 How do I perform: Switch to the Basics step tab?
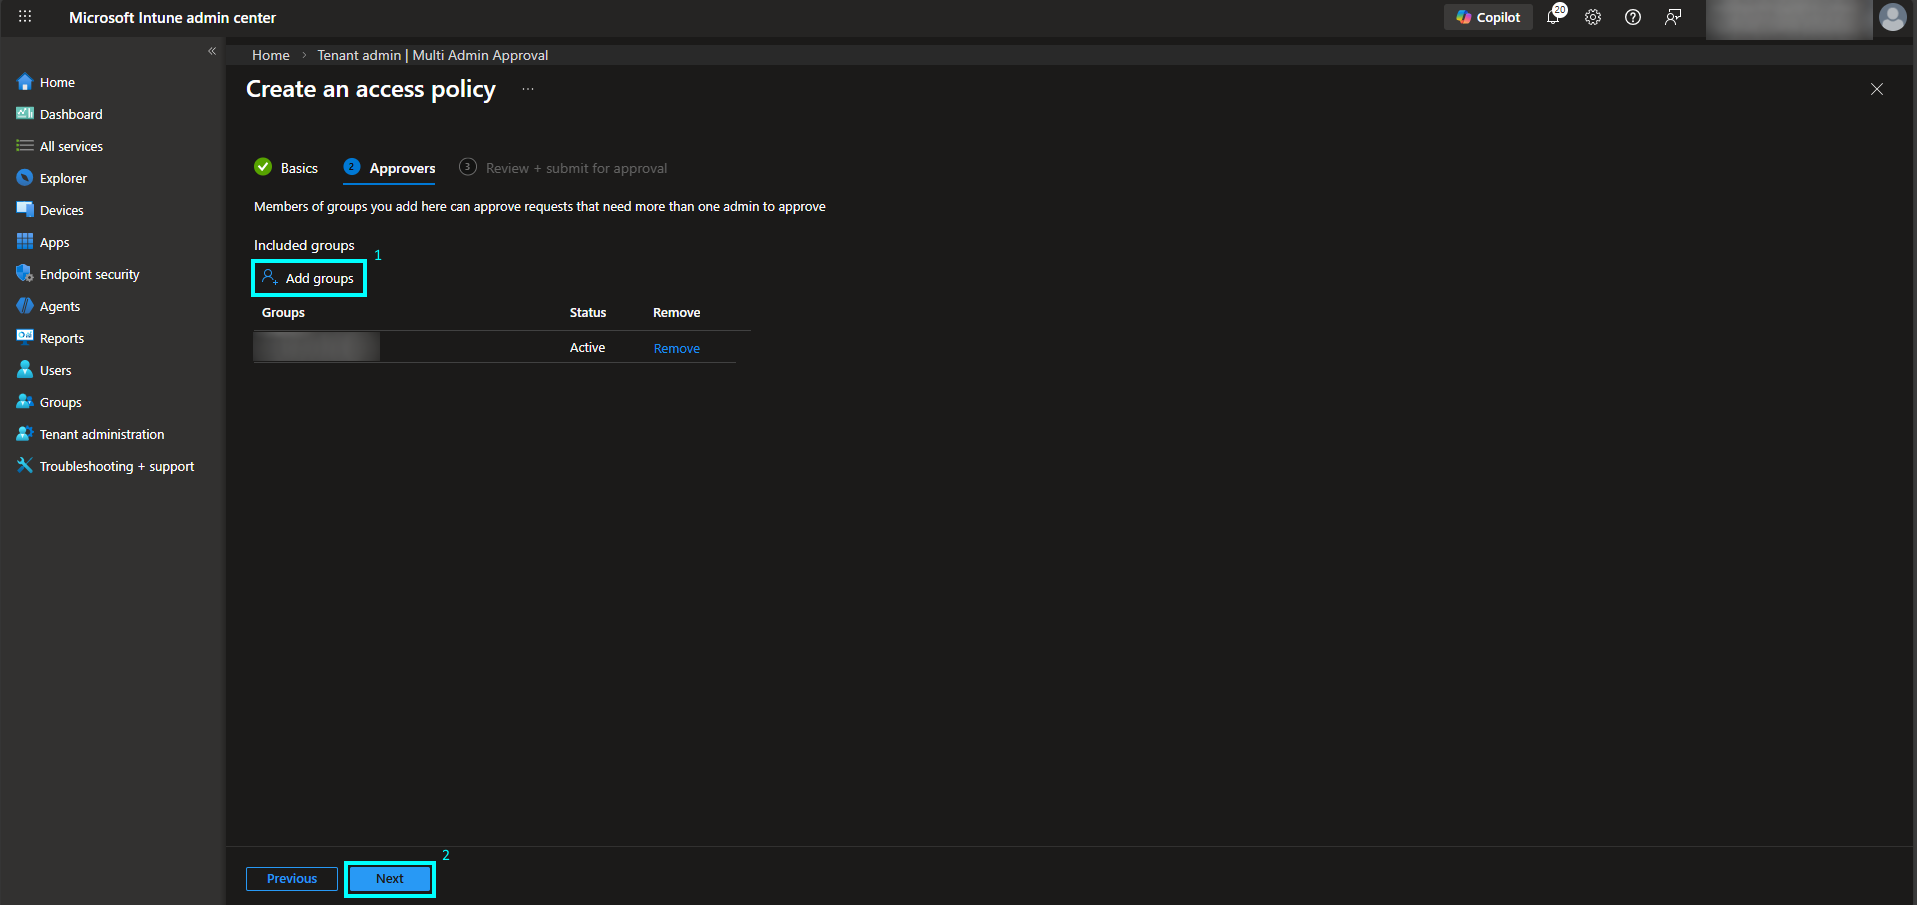[x=286, y=168]
